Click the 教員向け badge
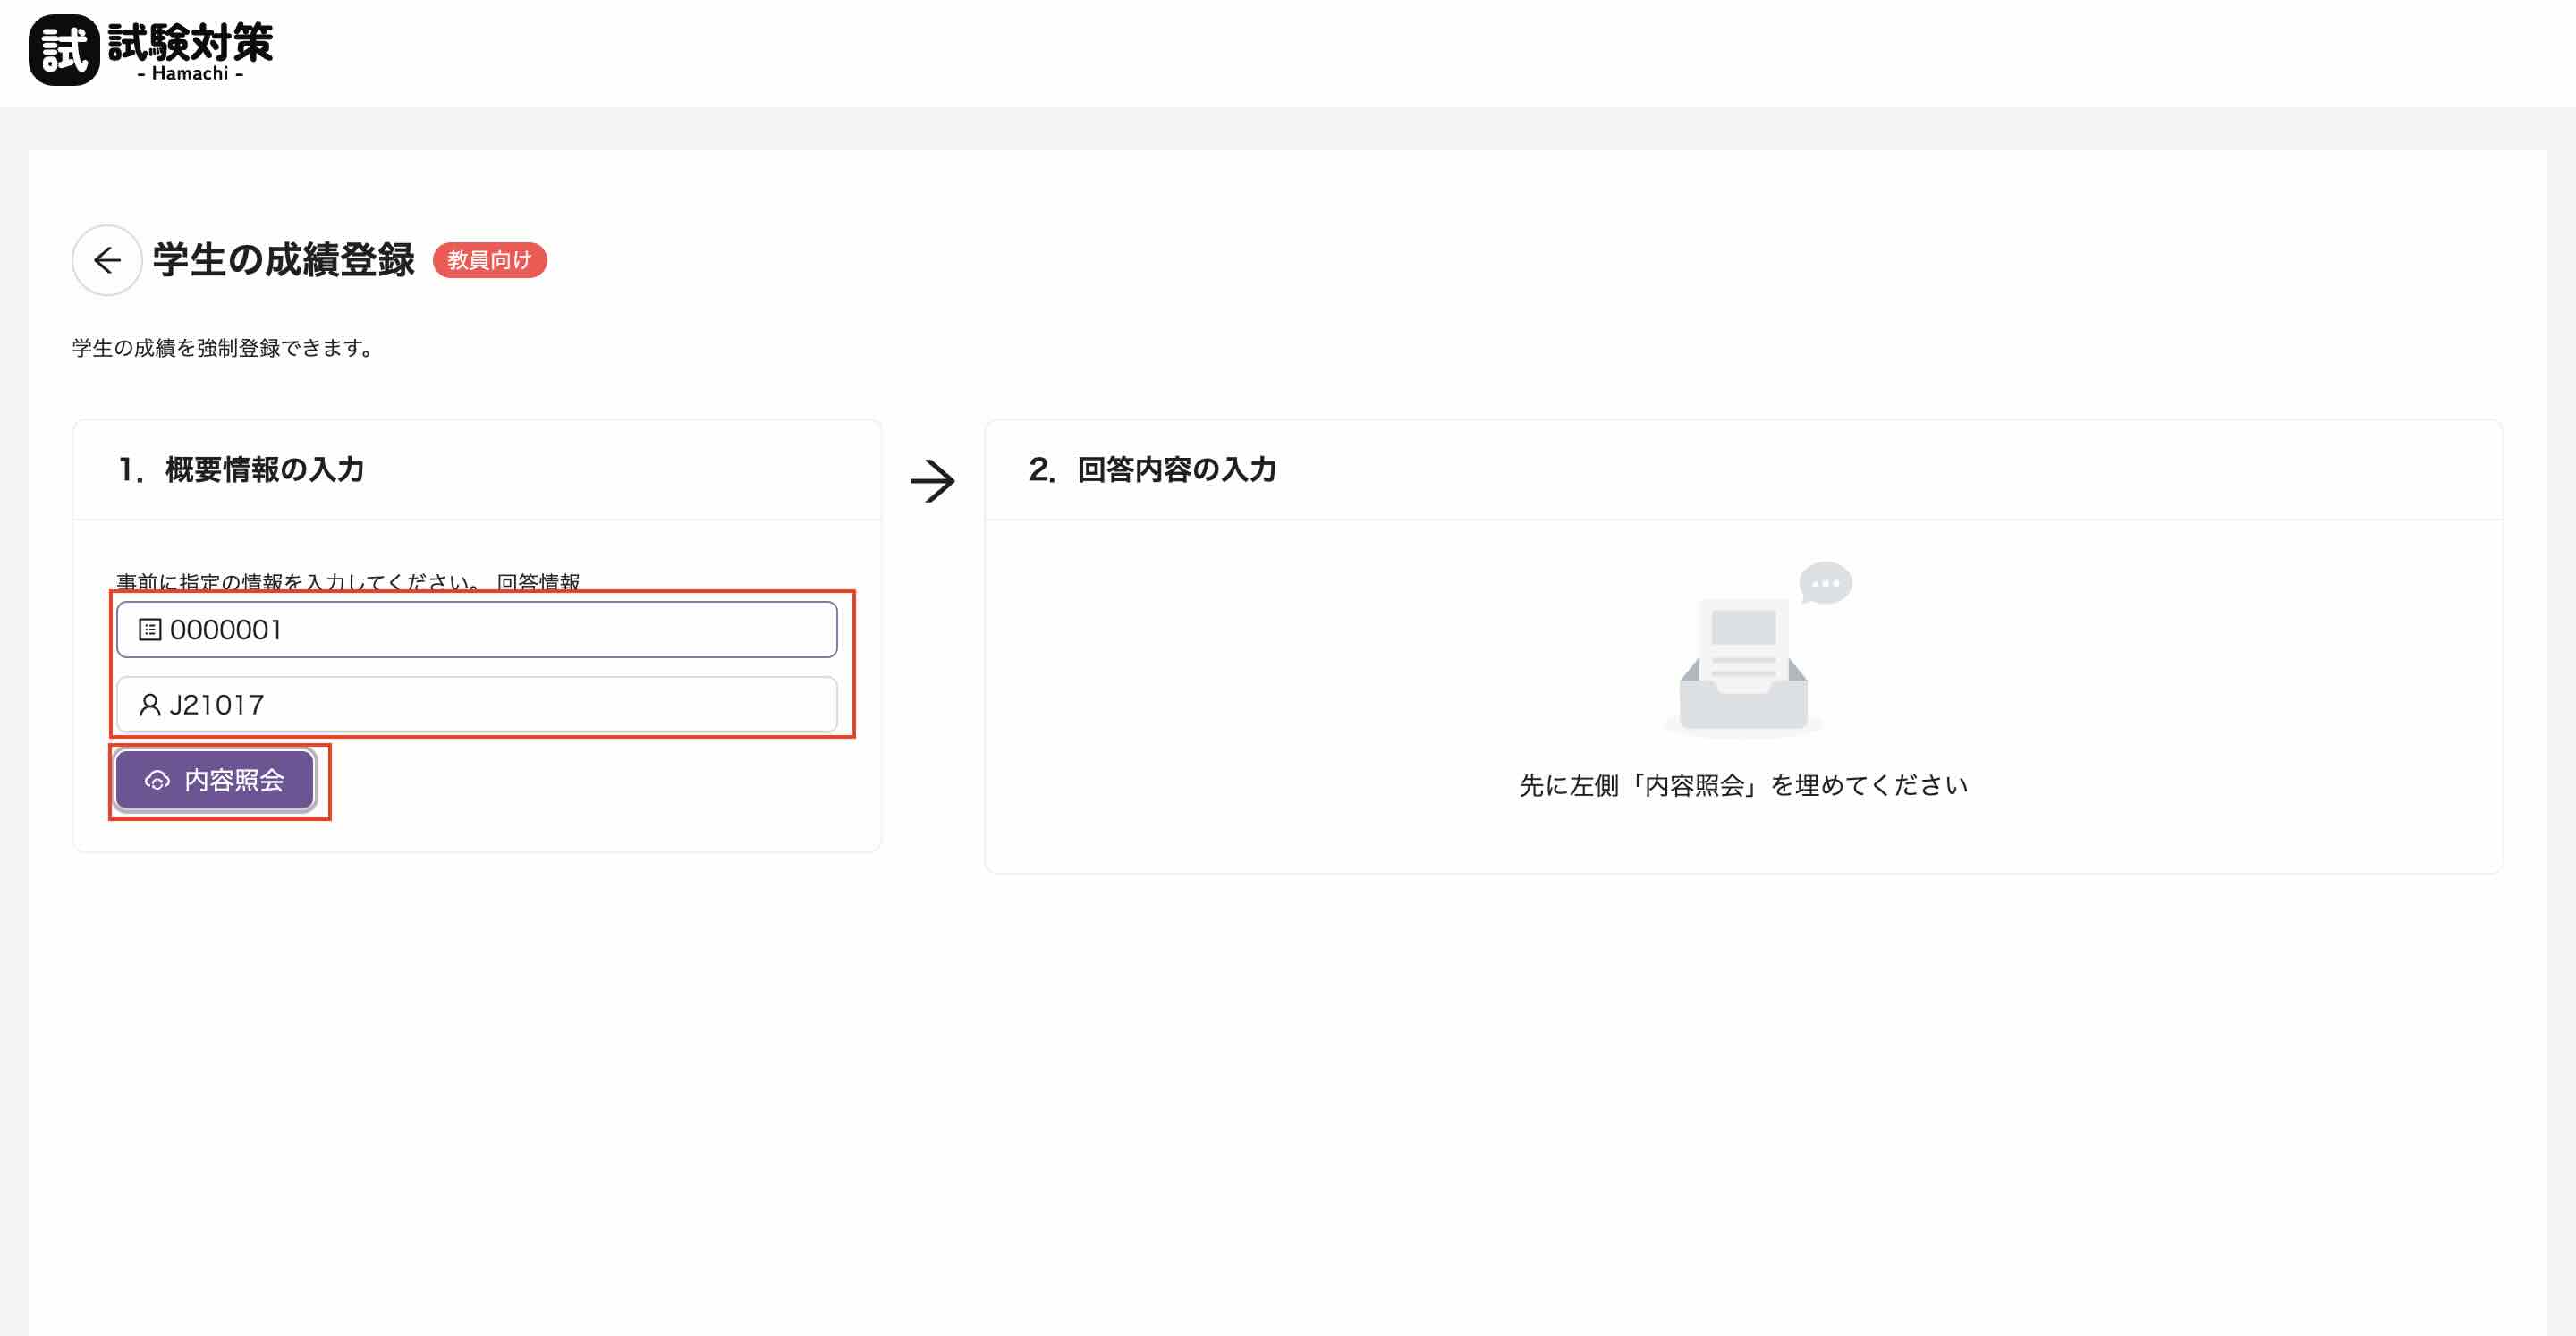The height and width of the screenshot is (1336, 2576). click(x=489, y=260)
